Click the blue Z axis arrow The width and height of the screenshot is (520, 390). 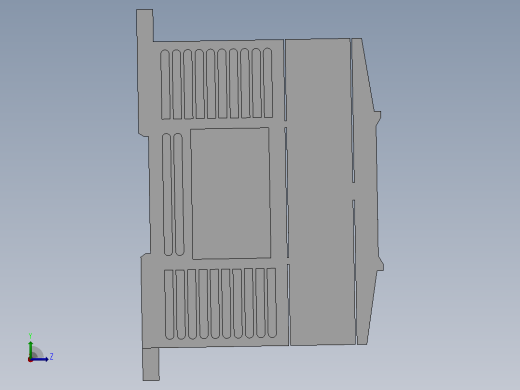40,359
